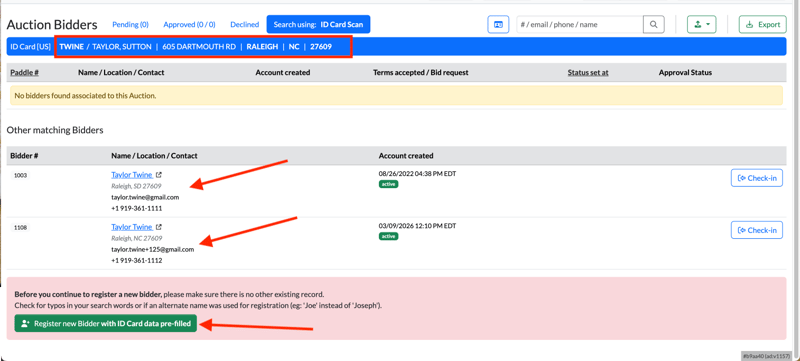800x361 pixels.
Task: Click the active badge under 08/26/2022 date
Action: (x=388, y=184)
